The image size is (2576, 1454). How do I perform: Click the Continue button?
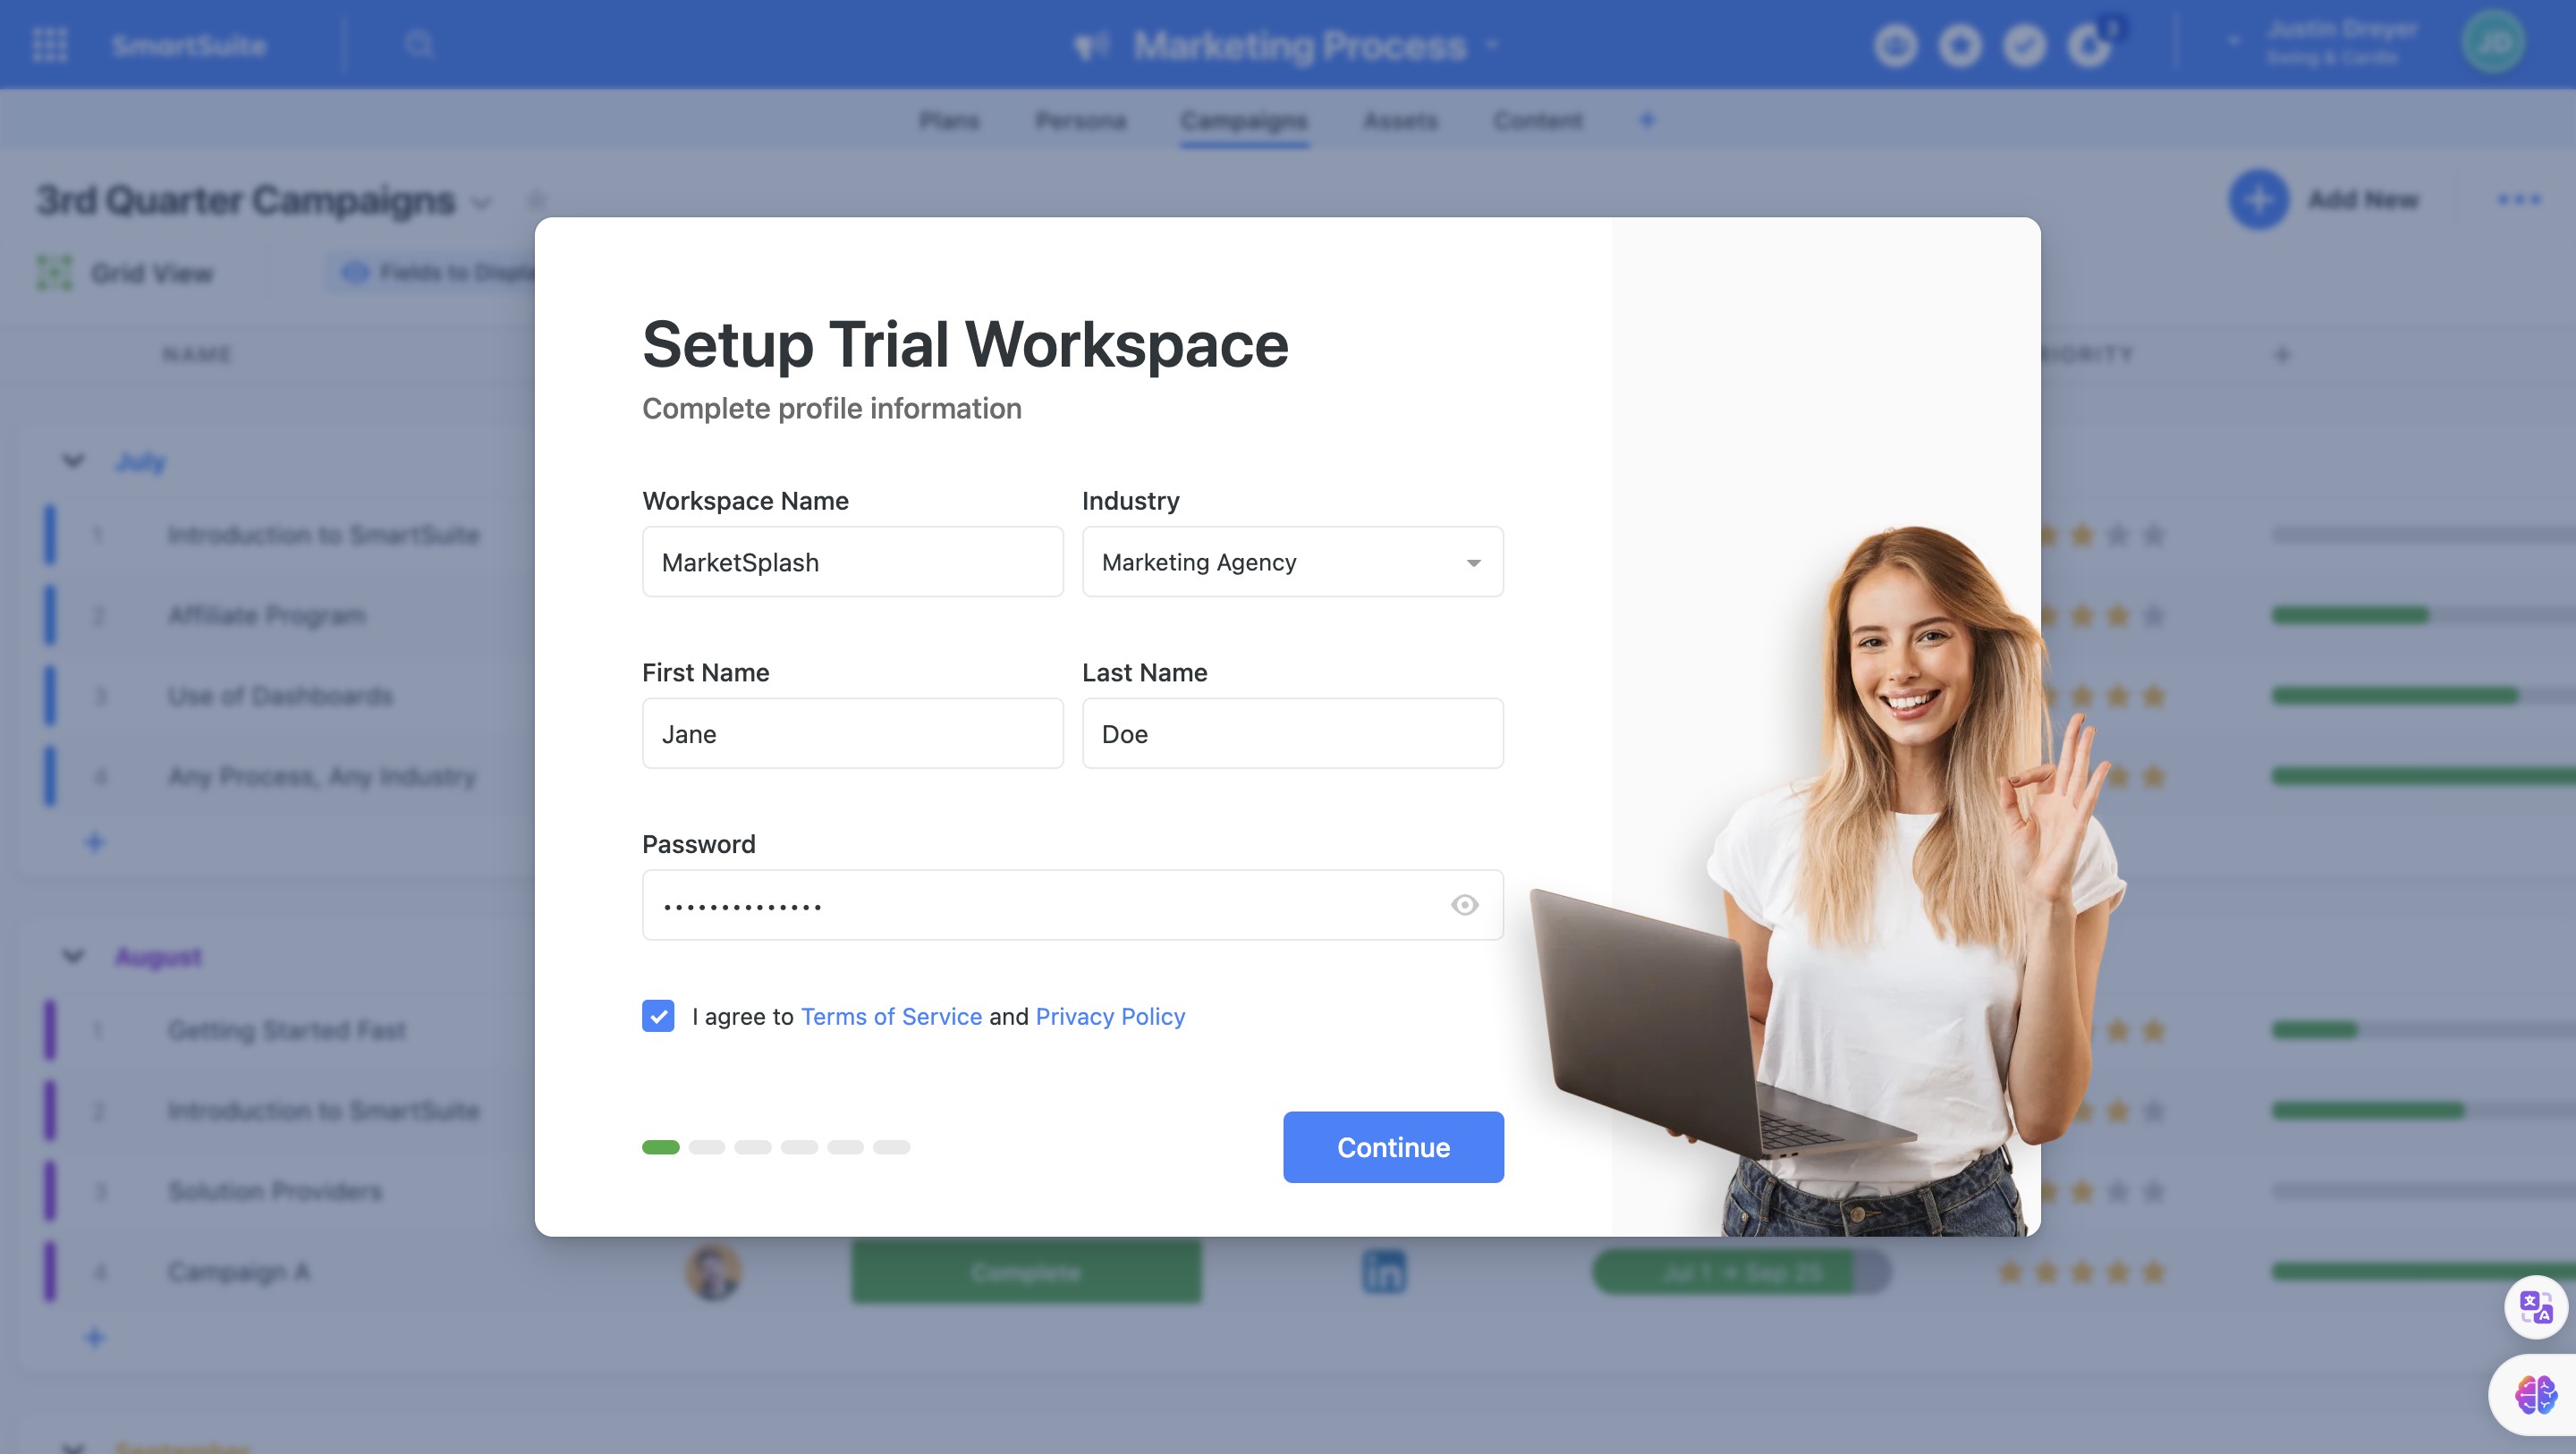[x=1393, y=1147]
